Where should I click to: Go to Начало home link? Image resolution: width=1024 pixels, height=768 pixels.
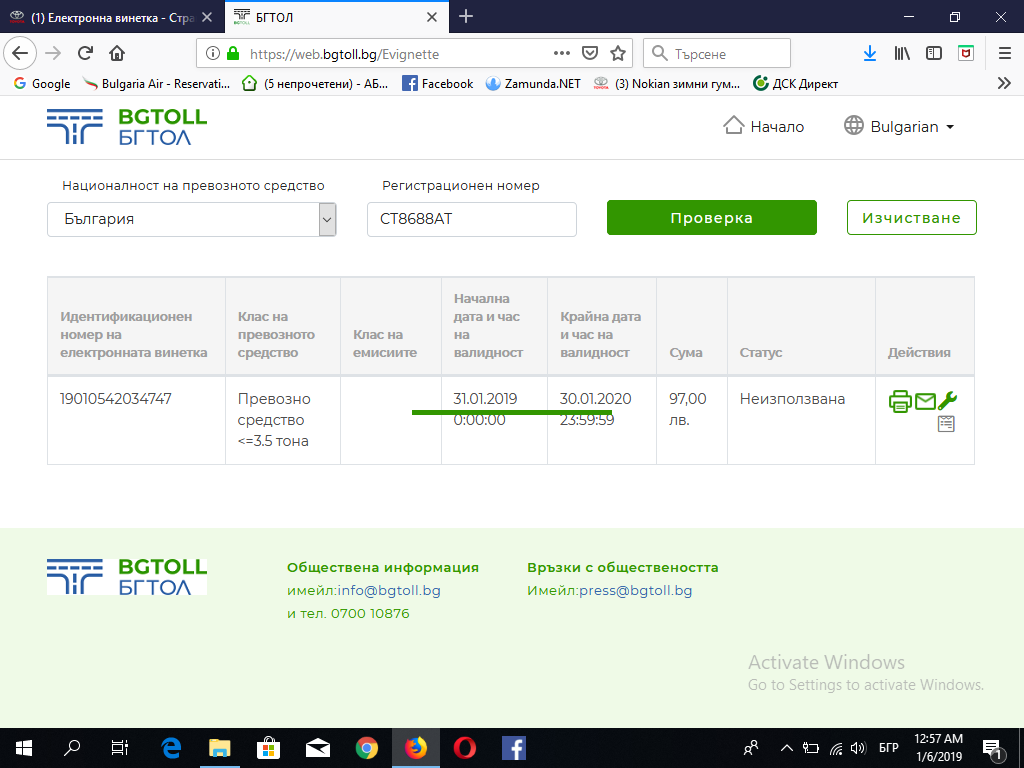tap(763, 127)
